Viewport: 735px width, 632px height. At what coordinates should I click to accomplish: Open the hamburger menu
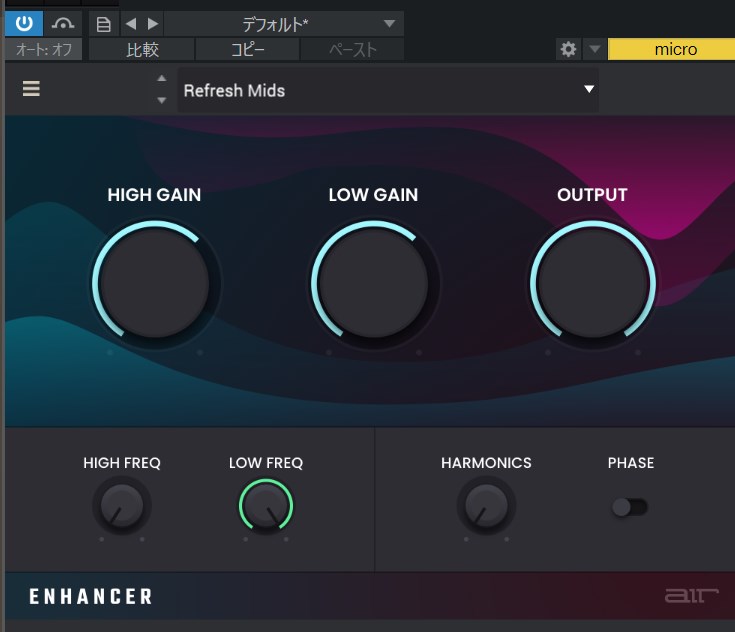click(x=32, y=89)
